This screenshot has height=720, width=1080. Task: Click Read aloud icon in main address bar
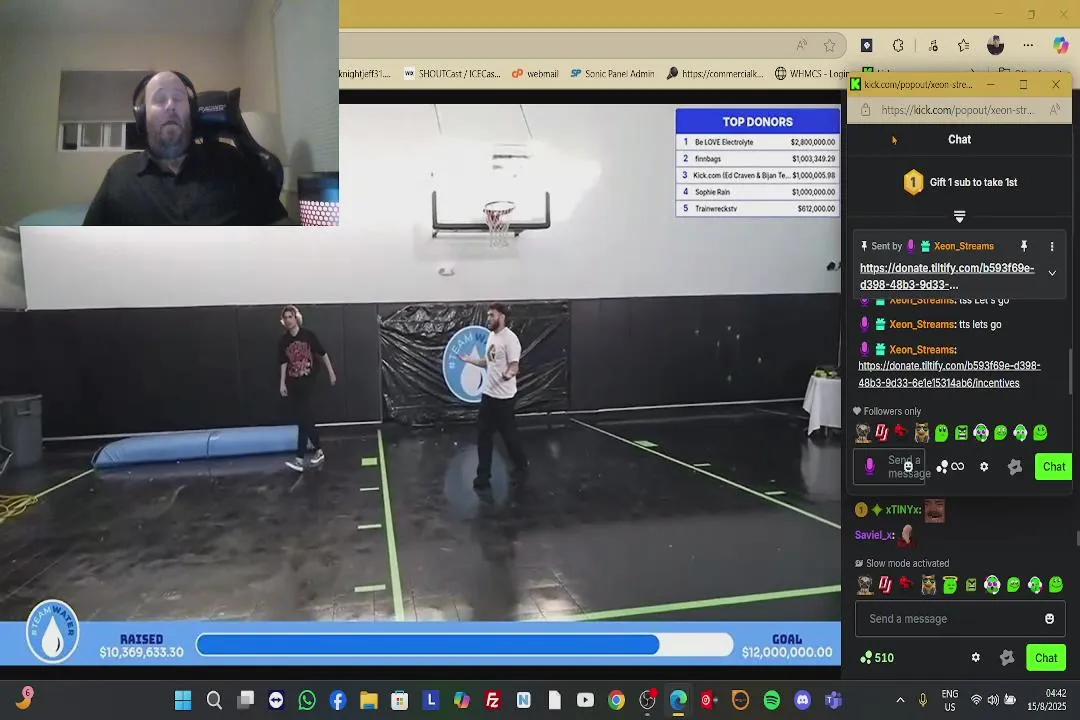(801, 45)
